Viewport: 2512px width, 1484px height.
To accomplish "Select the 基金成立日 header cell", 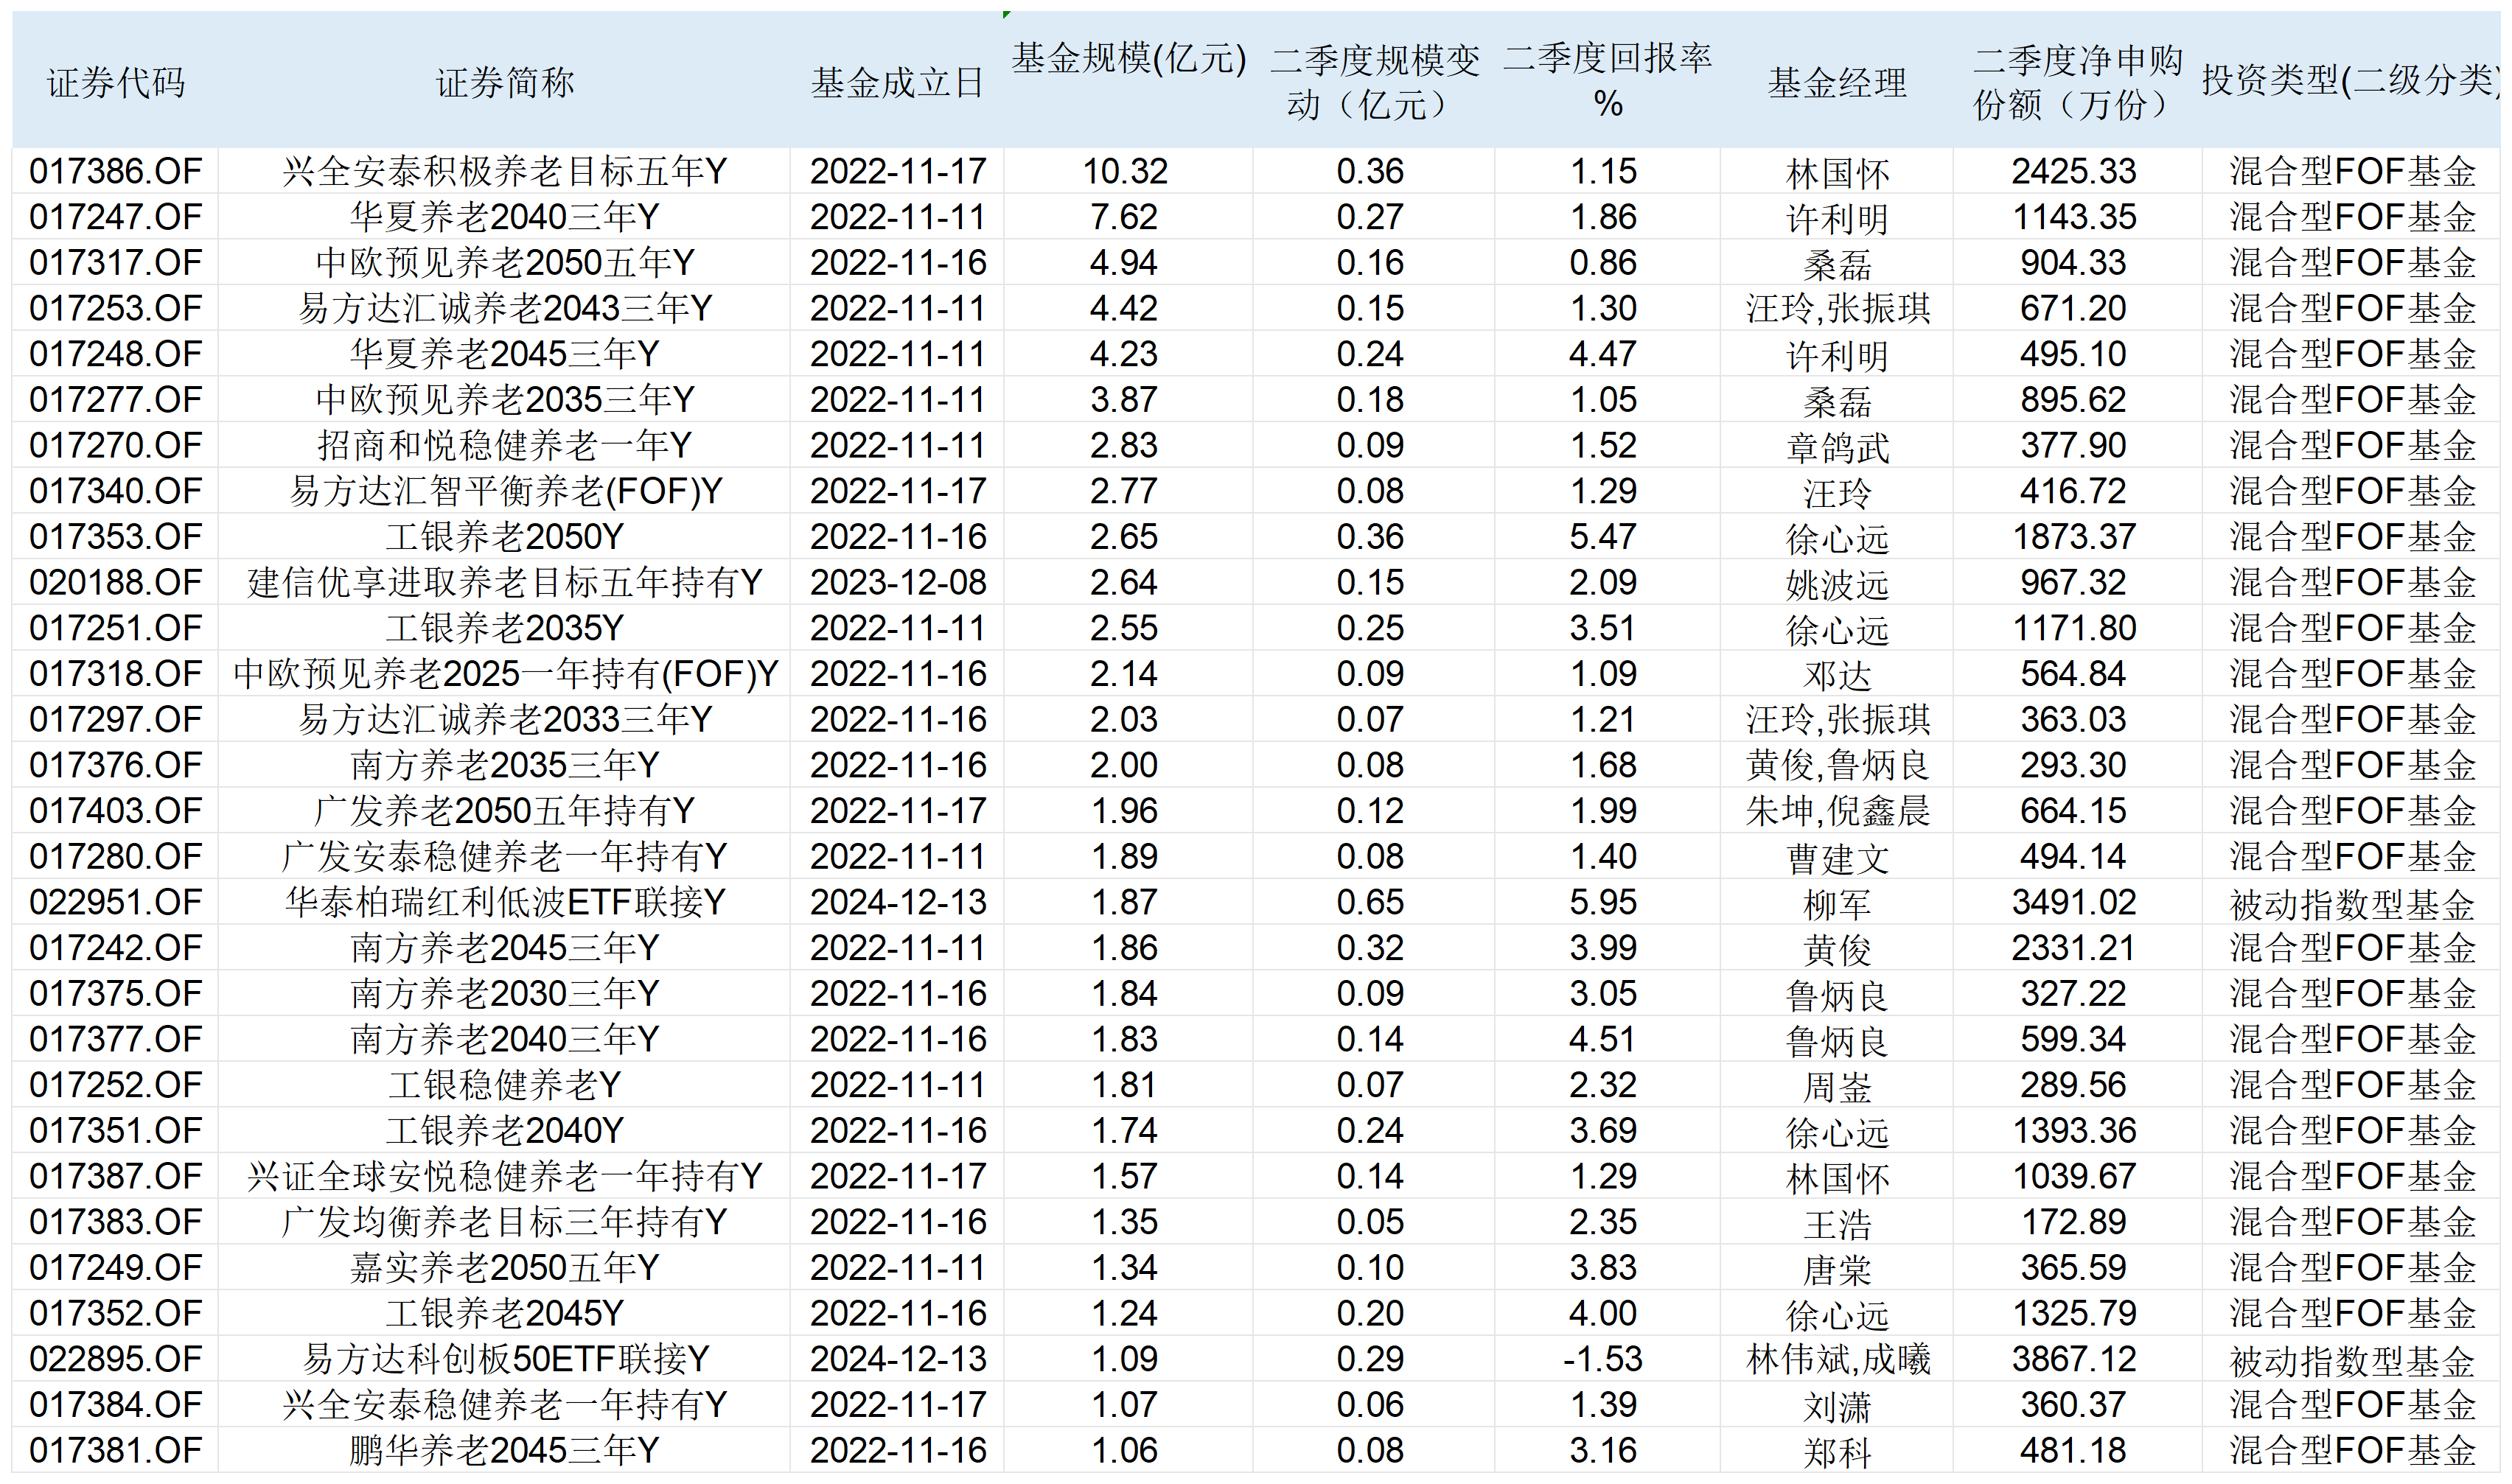I will tap(897, 82).
